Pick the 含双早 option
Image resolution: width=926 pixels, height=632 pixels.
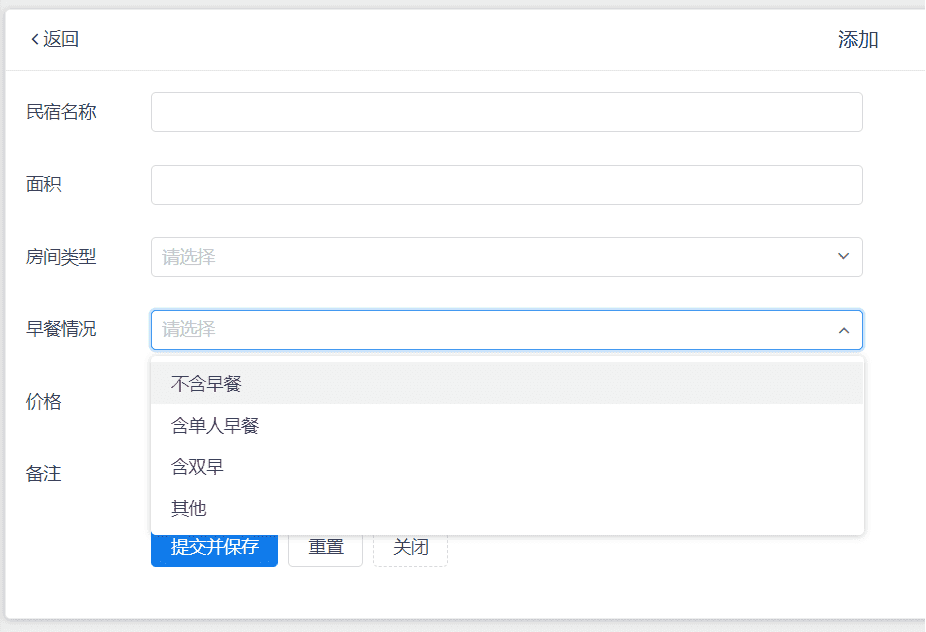197,467
